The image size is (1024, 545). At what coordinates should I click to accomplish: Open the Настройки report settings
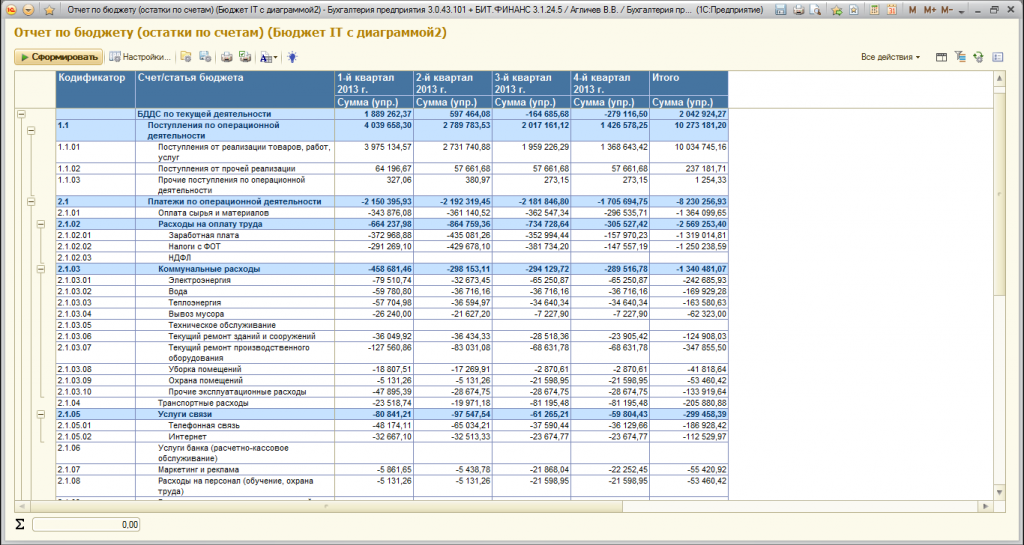(x=138, y=57)
